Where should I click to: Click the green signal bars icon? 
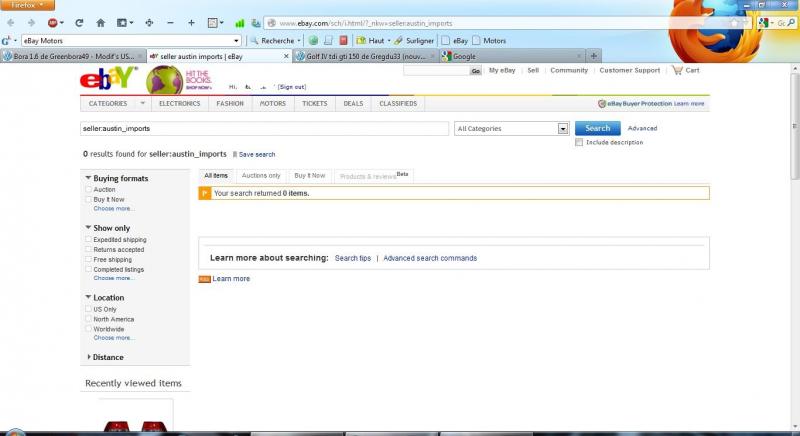pyautogui.click(x=240, y=23)
